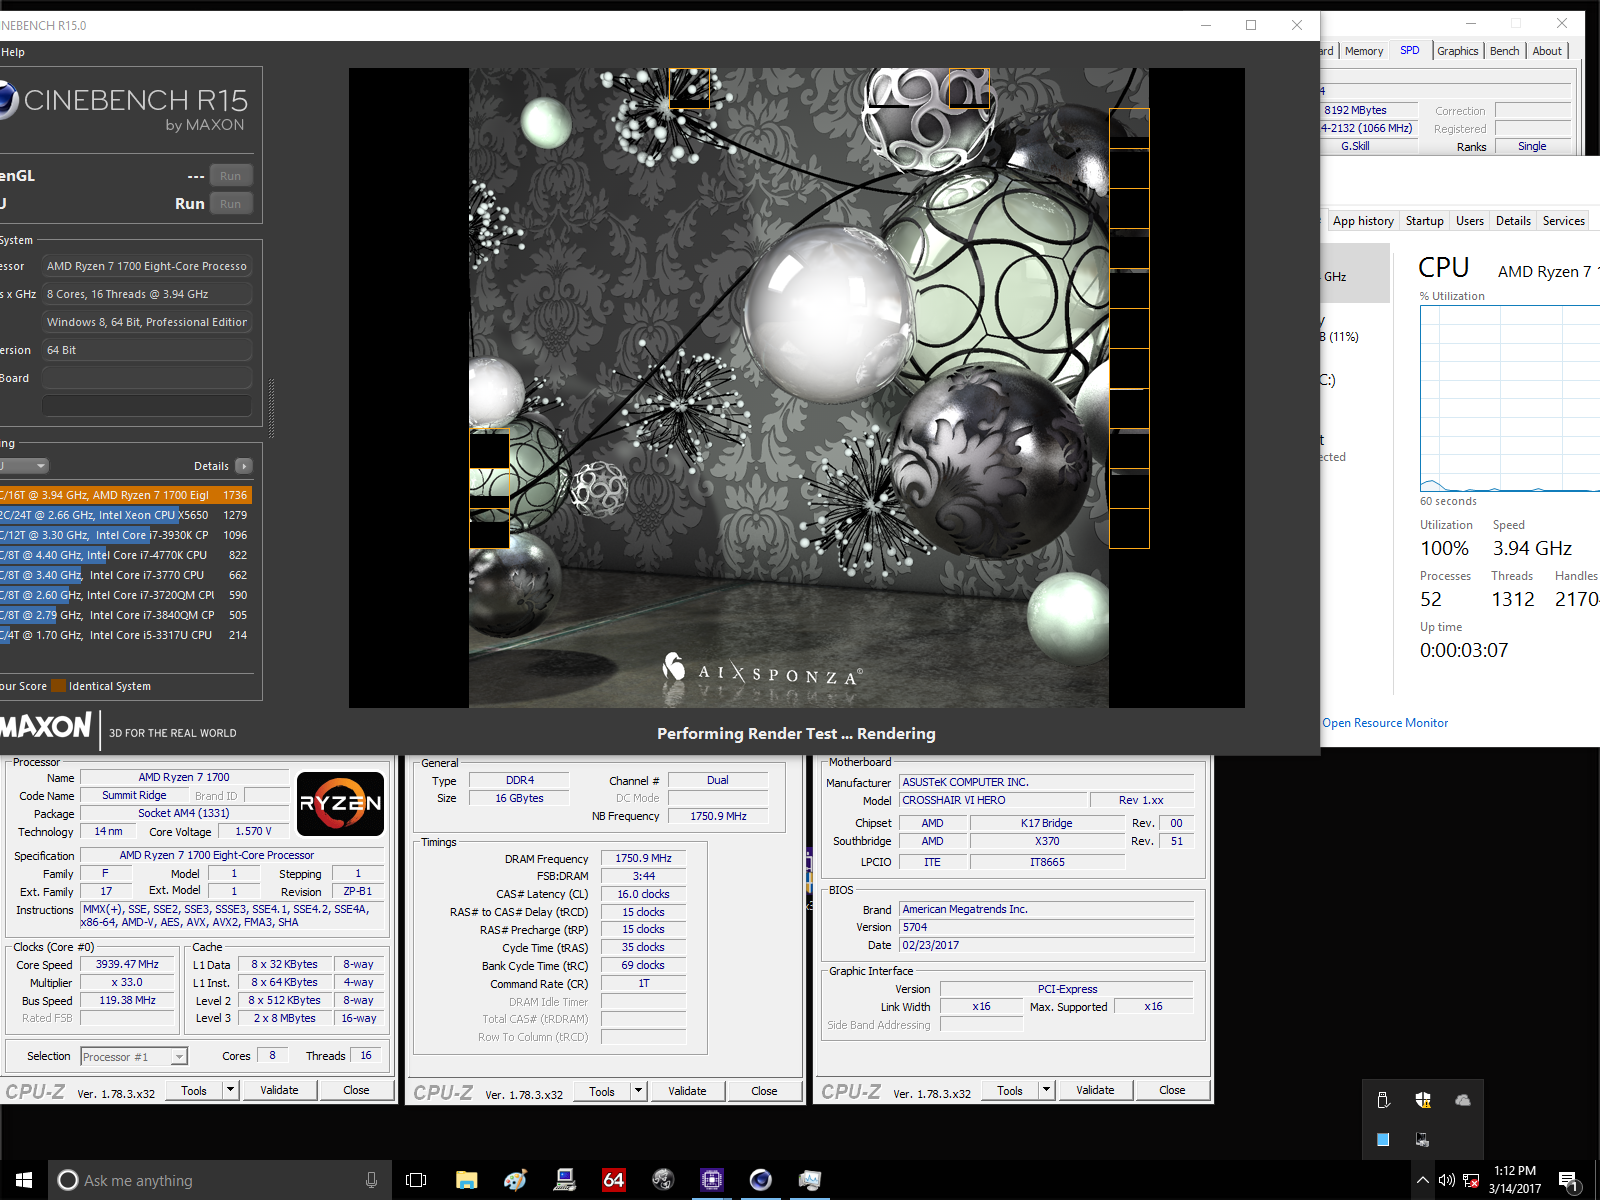
Task: Open Tools dropdown arrow in CPU-Z motherboard window
Action: (x=1046, y=1090)
